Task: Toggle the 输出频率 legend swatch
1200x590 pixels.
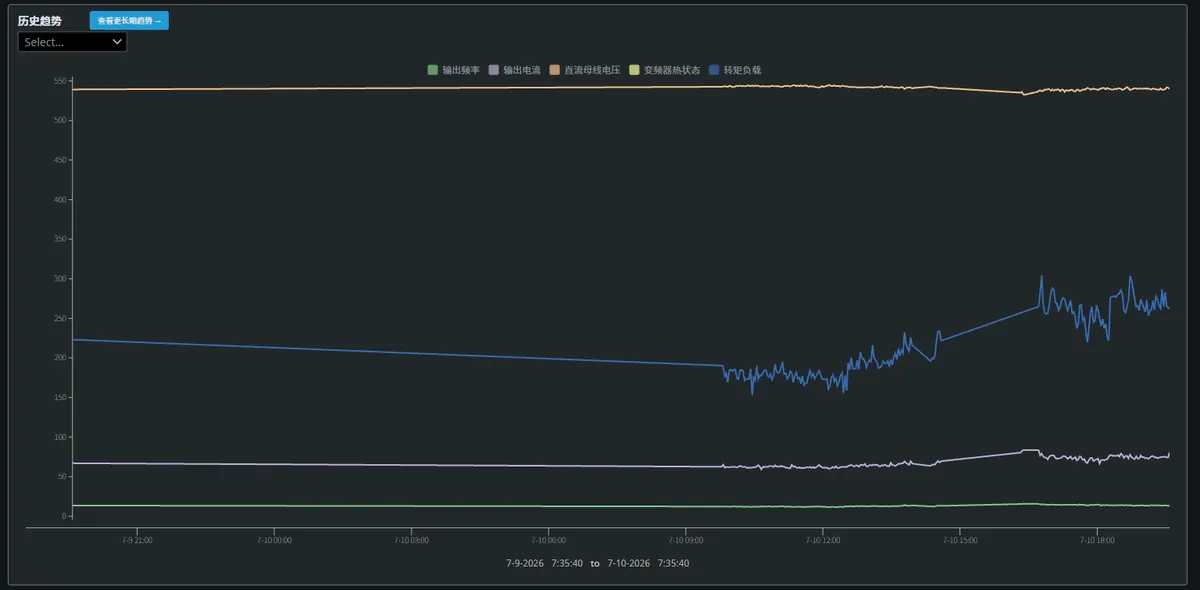Action: click(x=433, y=70)
